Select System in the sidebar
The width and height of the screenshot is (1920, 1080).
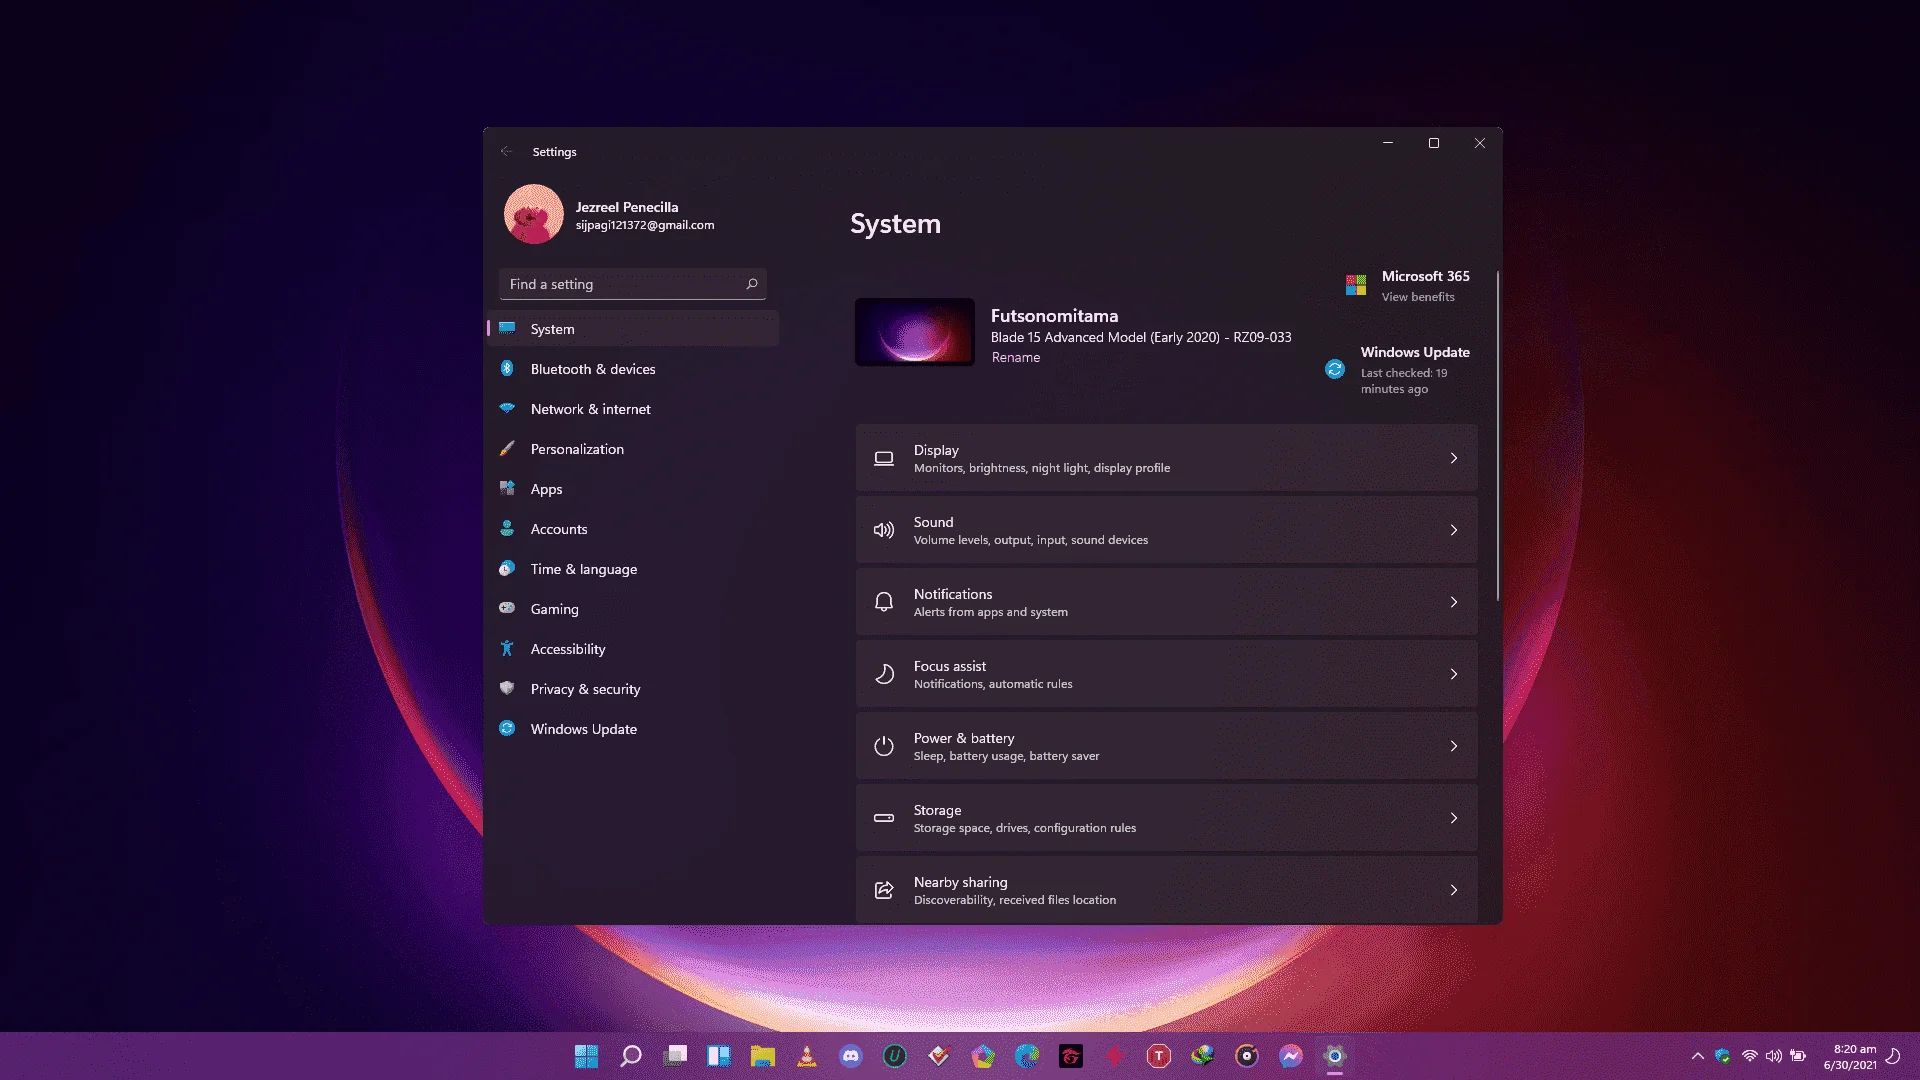pos(633,329)
